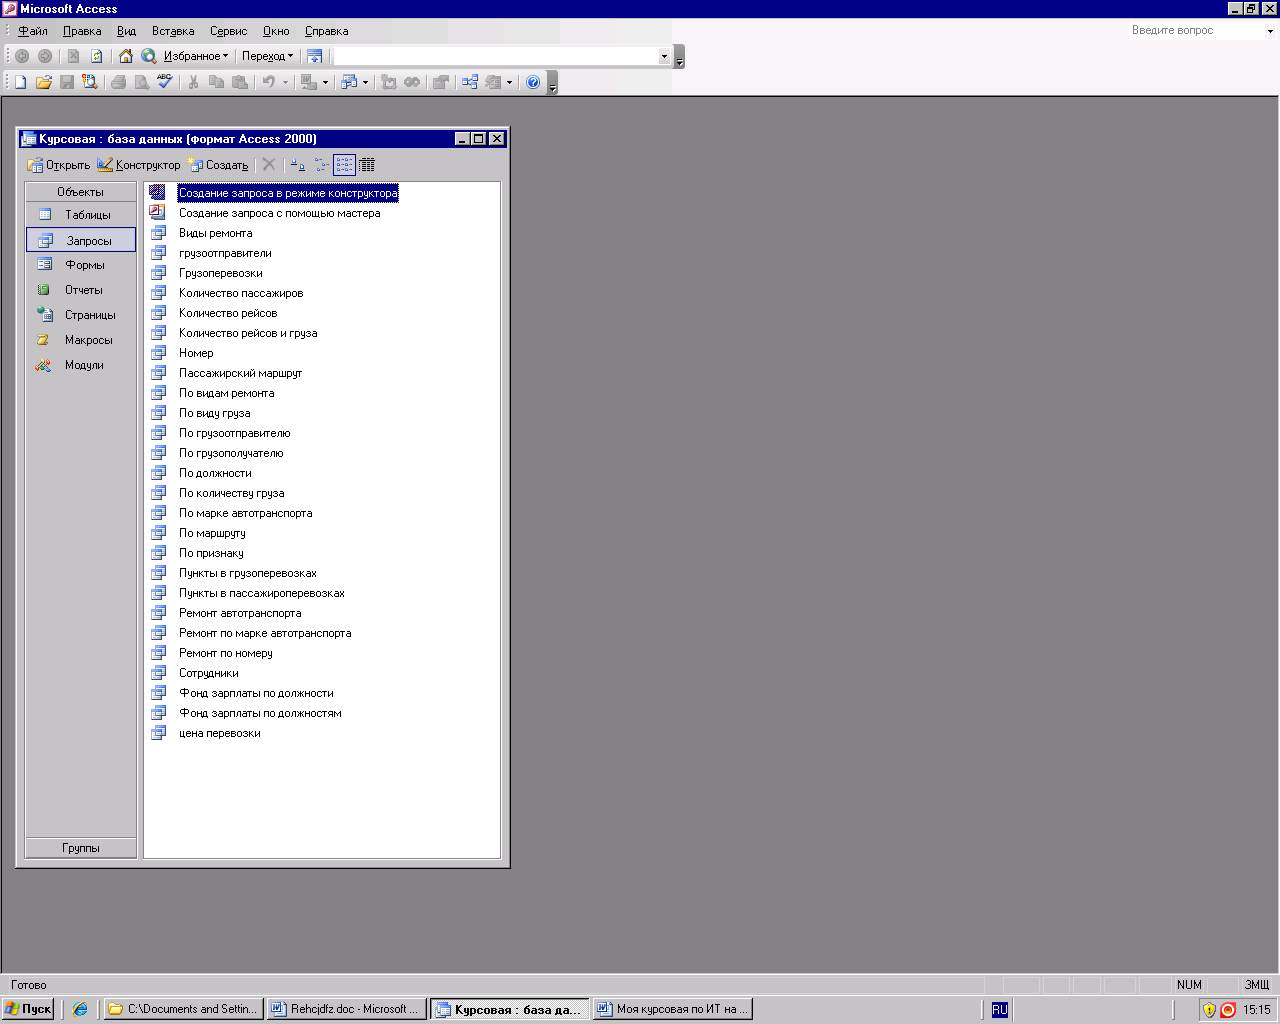Select the 'Пассажирский маршрут' query
The image size is (1280, 1024).
[x=240, y=373]
